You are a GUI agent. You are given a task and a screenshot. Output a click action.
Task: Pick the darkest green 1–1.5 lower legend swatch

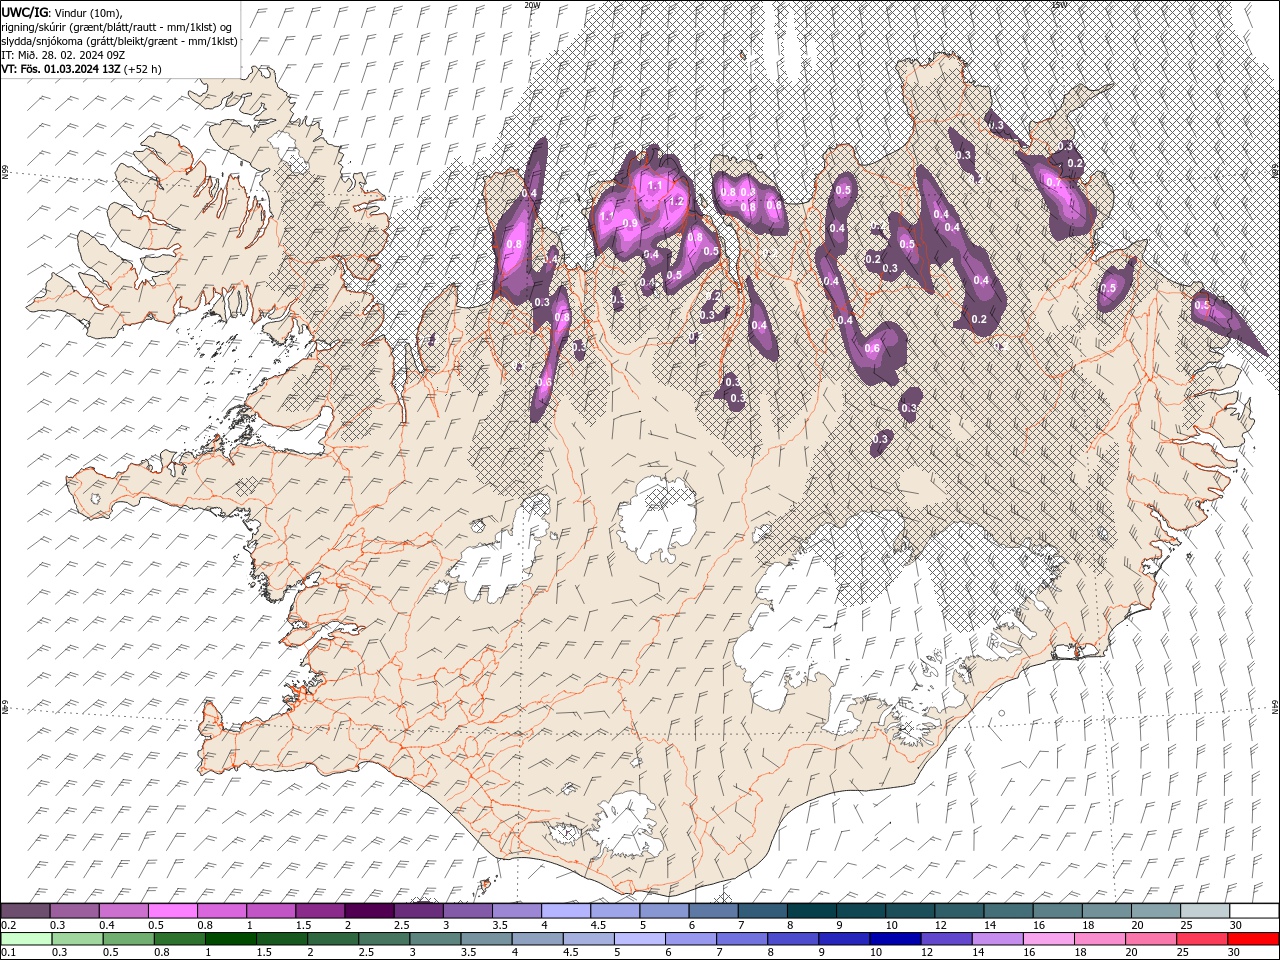[x=230, y=939]
